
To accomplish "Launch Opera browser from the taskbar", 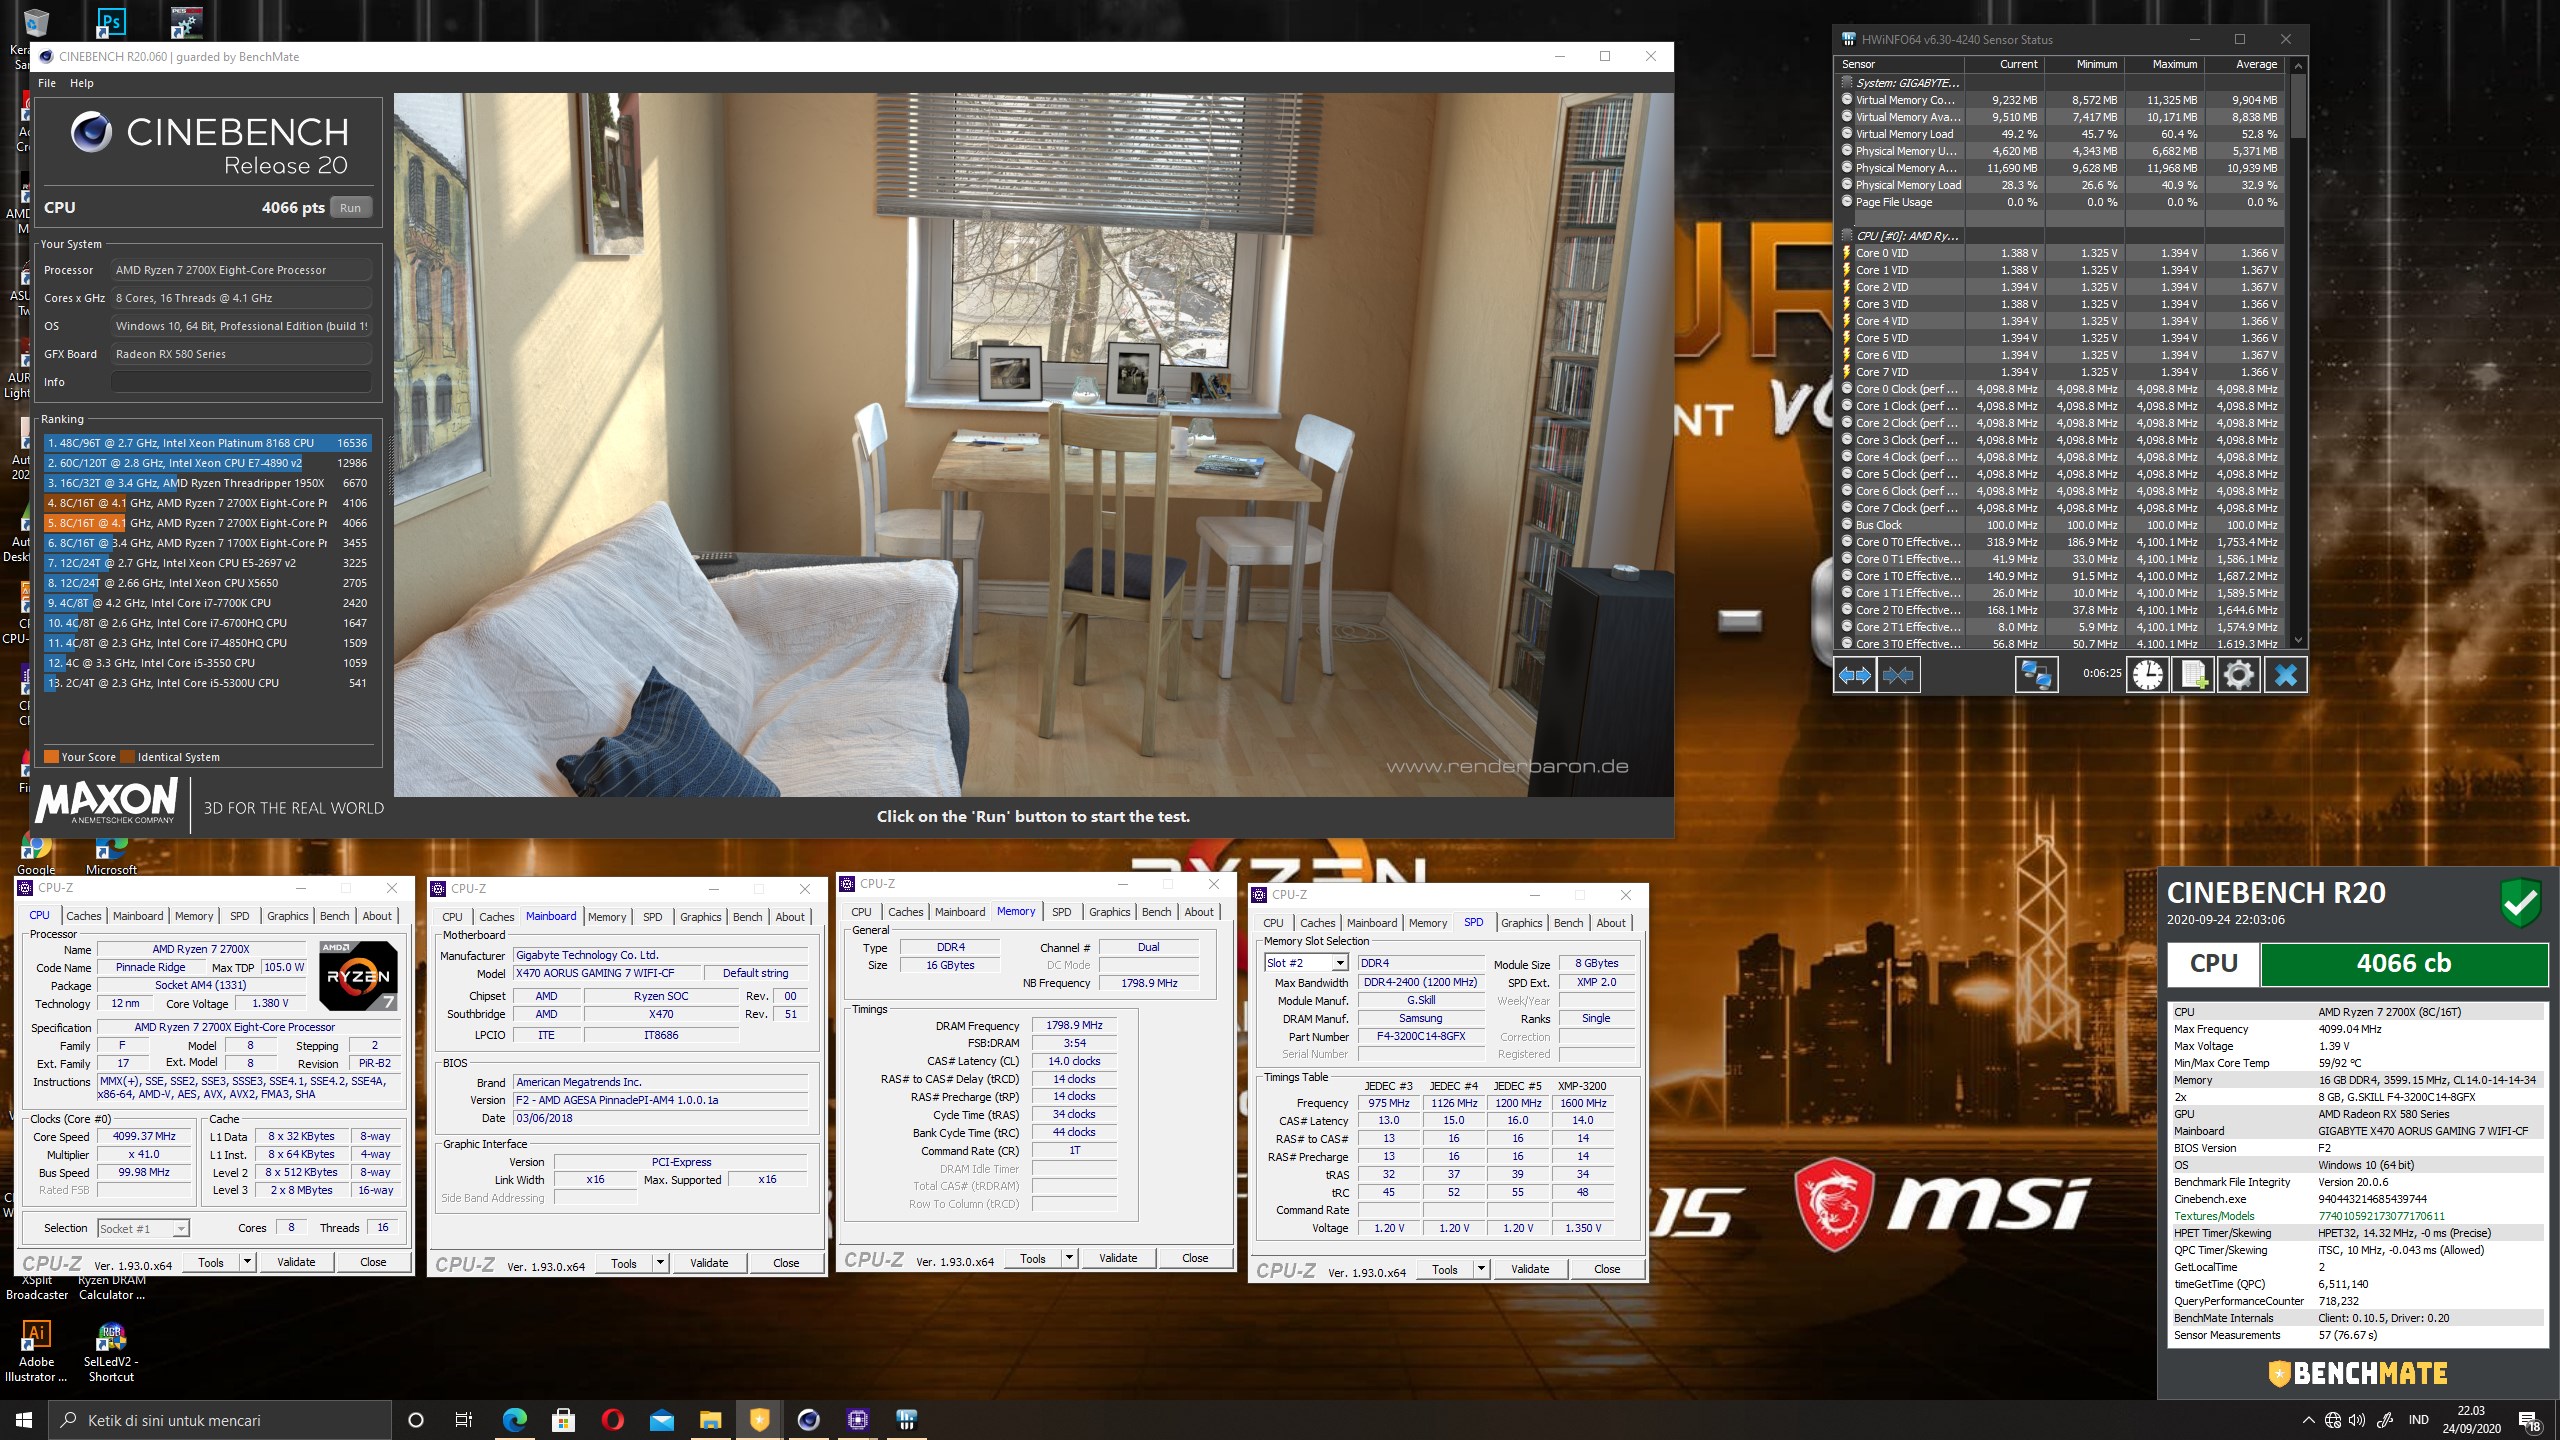I will point(612,1419).
